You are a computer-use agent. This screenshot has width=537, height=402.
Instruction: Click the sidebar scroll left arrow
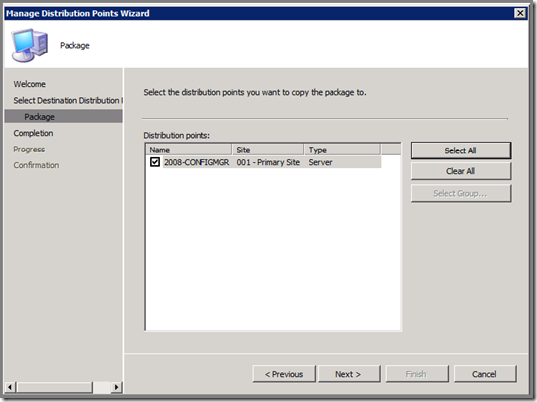(x=10, y=387)
